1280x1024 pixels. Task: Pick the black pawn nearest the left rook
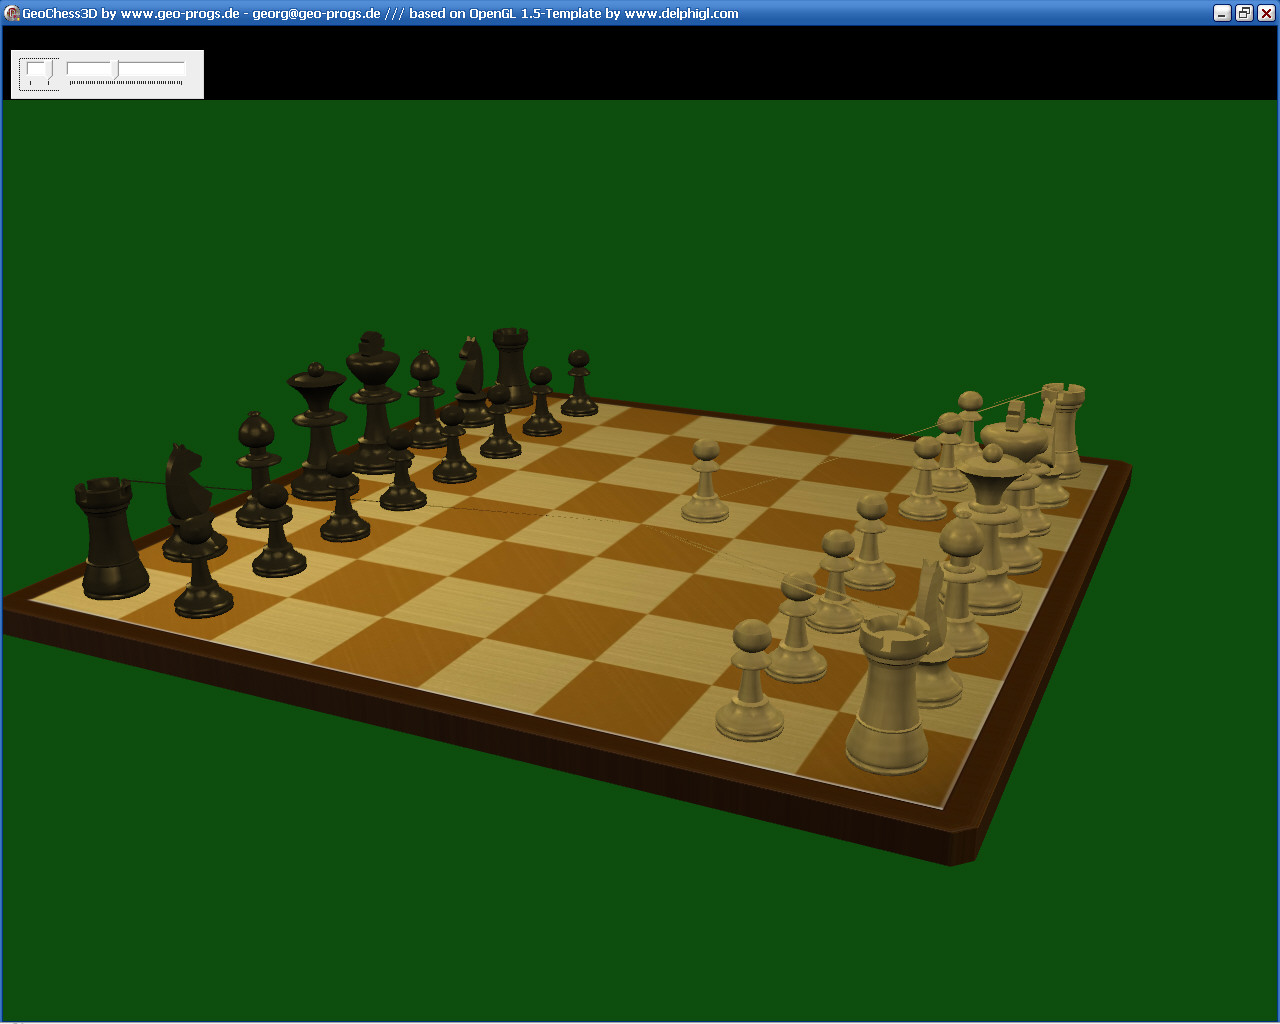[x=201, y=570]
